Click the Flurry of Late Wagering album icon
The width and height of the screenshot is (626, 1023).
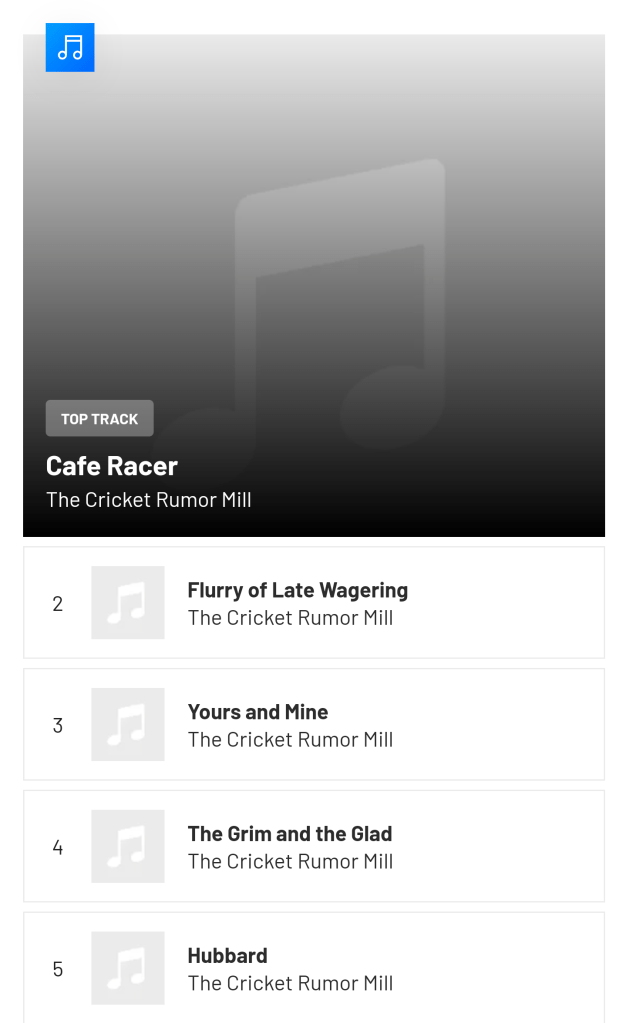128,603
